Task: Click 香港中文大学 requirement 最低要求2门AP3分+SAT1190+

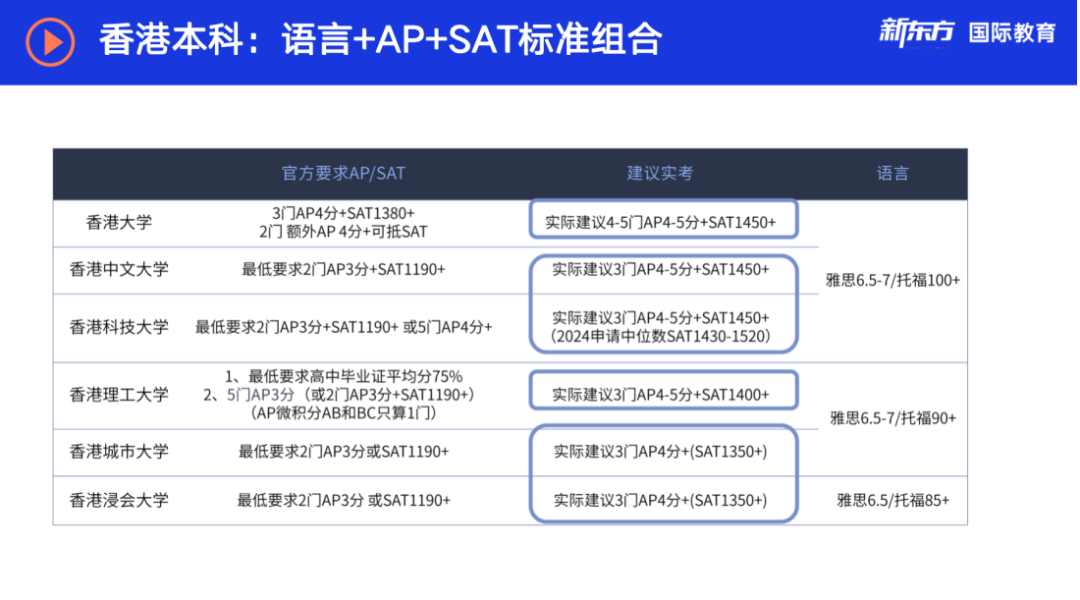Action: click(x=343, y=269)
